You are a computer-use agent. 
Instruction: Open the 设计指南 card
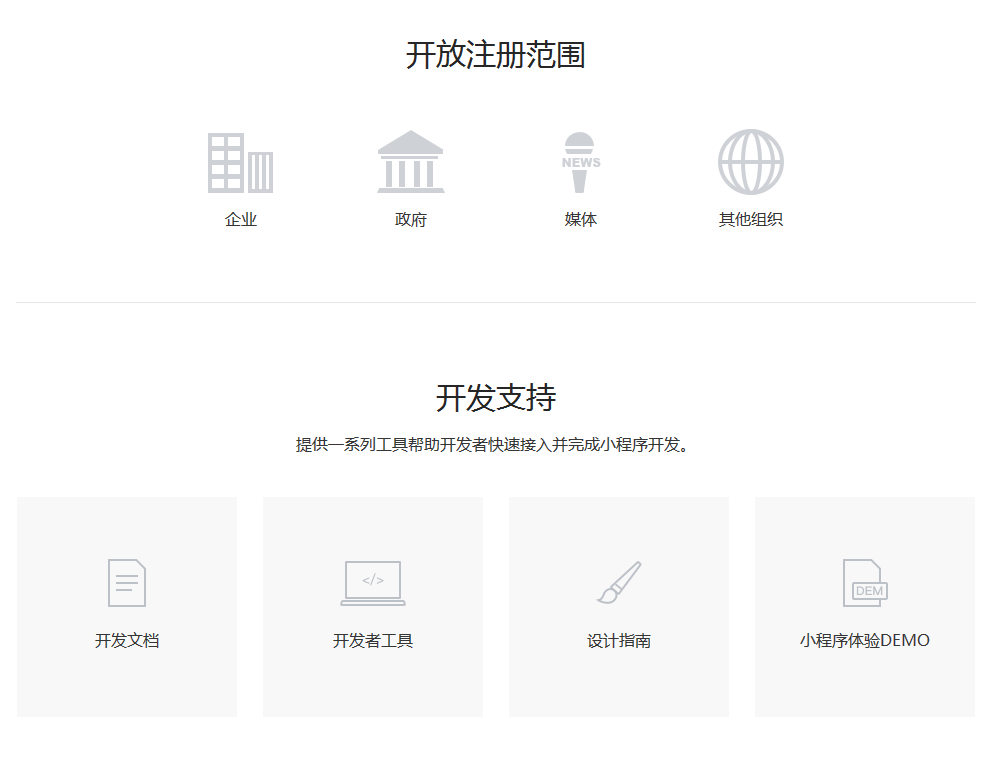click(x=619, y=606)
